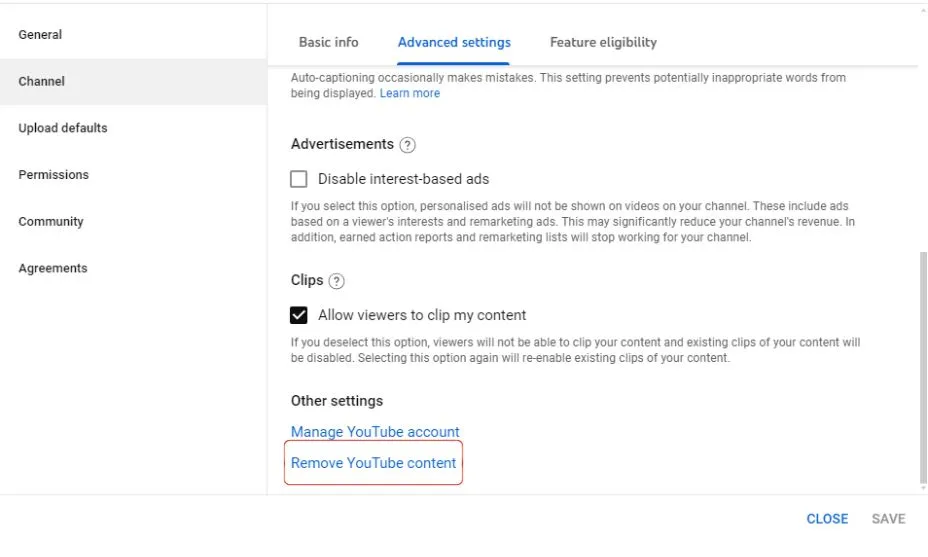The height and width of the screenshot is (557, 928).
Task: Open the Feature eligibility tab
Action: (603, 43)
